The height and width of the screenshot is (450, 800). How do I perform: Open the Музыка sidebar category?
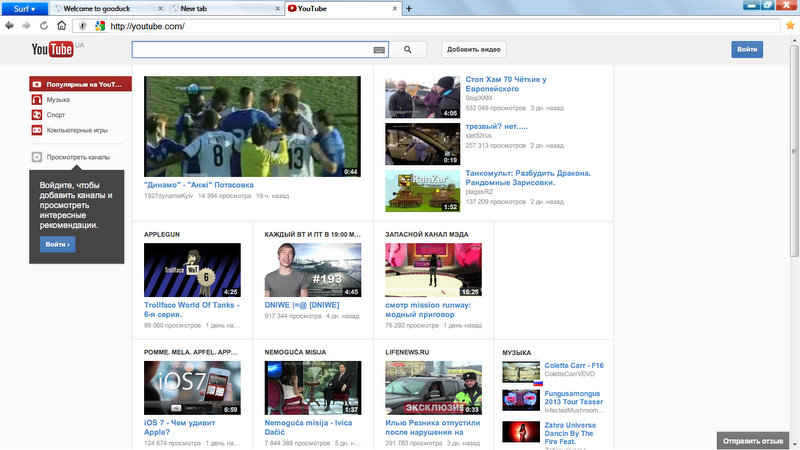58,100
